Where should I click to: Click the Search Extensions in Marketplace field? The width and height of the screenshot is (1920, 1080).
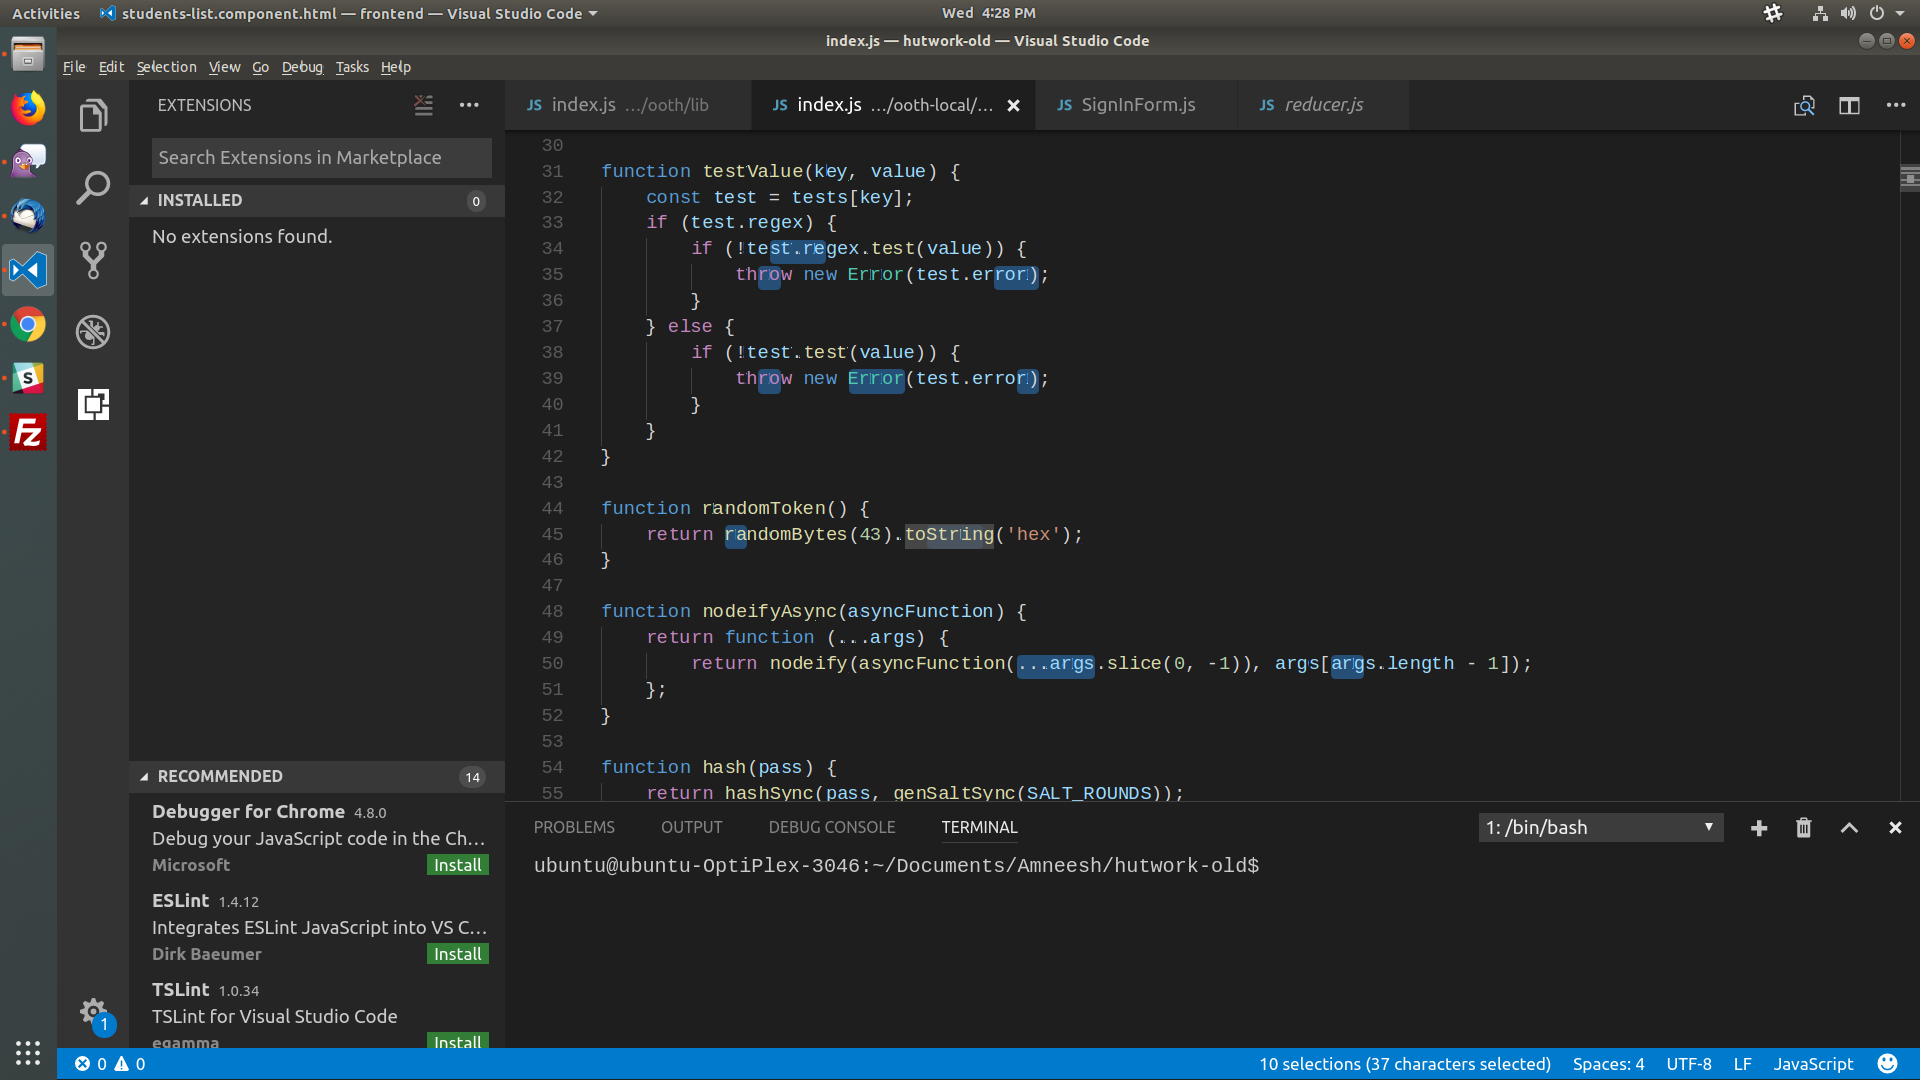tap(320, 157)
